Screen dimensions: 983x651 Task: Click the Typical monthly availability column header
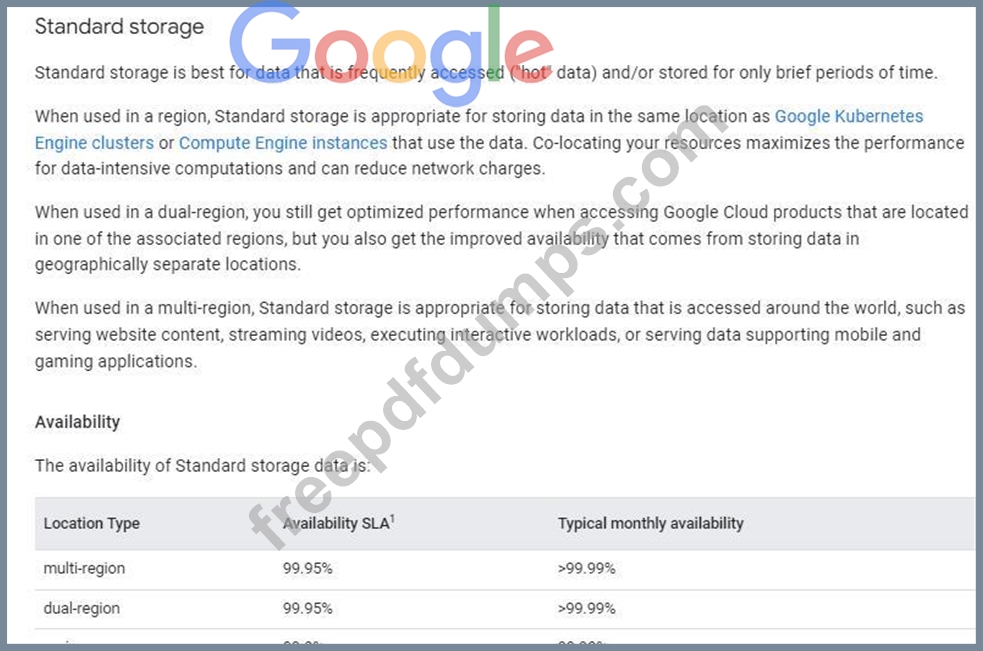click(650, 523)
